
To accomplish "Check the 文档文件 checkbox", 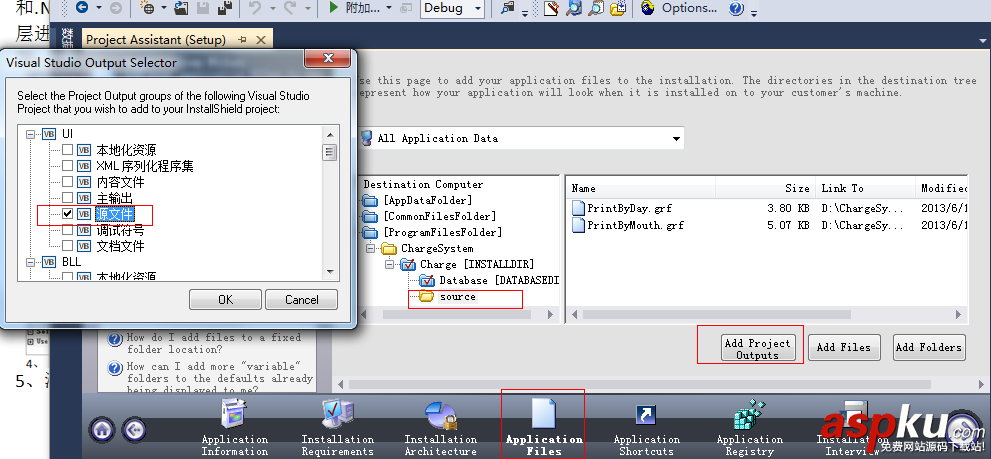I will point(67,245).
